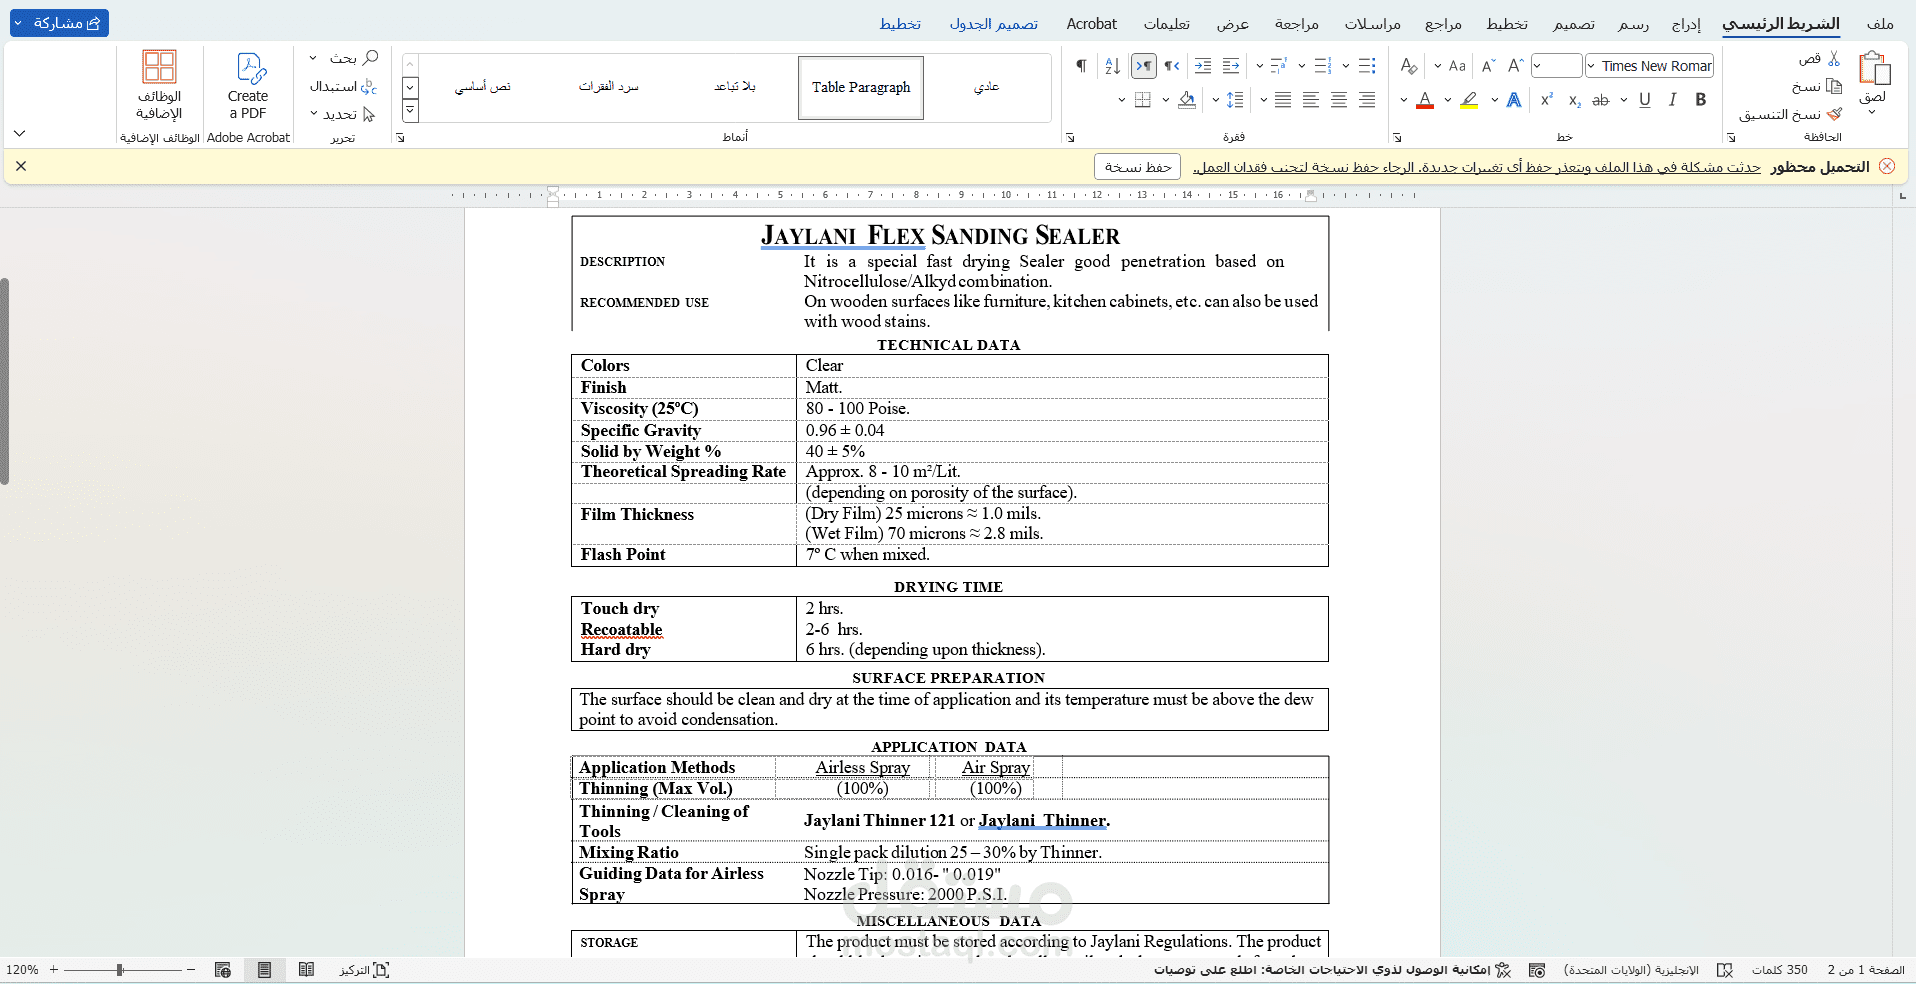Click Create a PDF Acrobat button
This screenshot has height=984, width=1916.
pyautogui.click(x=248, y=87)
